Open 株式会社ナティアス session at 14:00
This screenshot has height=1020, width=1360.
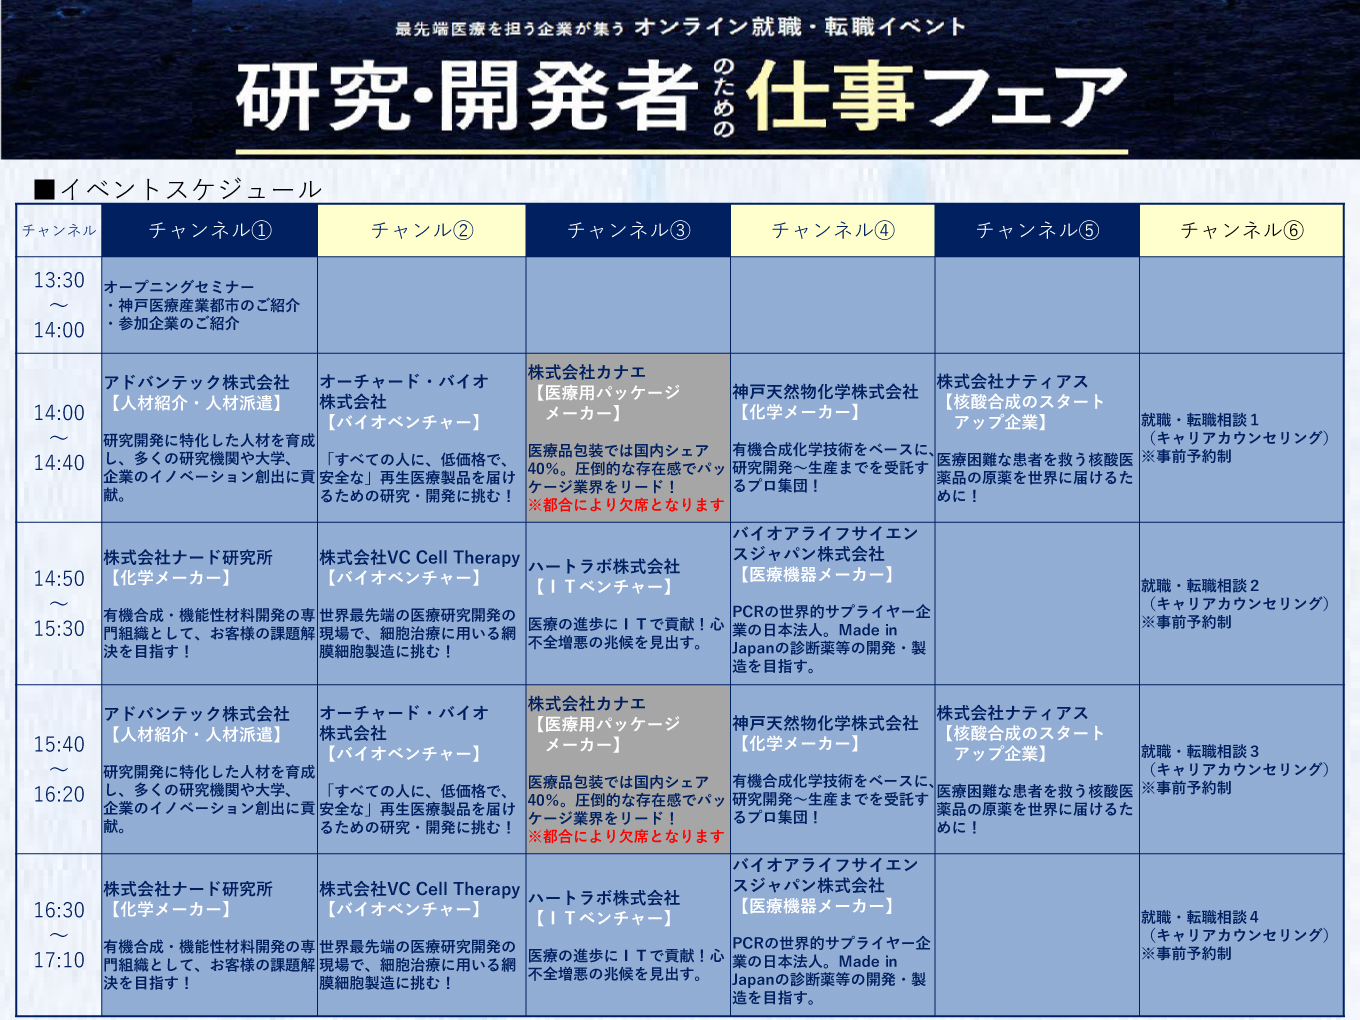pyautogui.click(x=1037, y=437)
